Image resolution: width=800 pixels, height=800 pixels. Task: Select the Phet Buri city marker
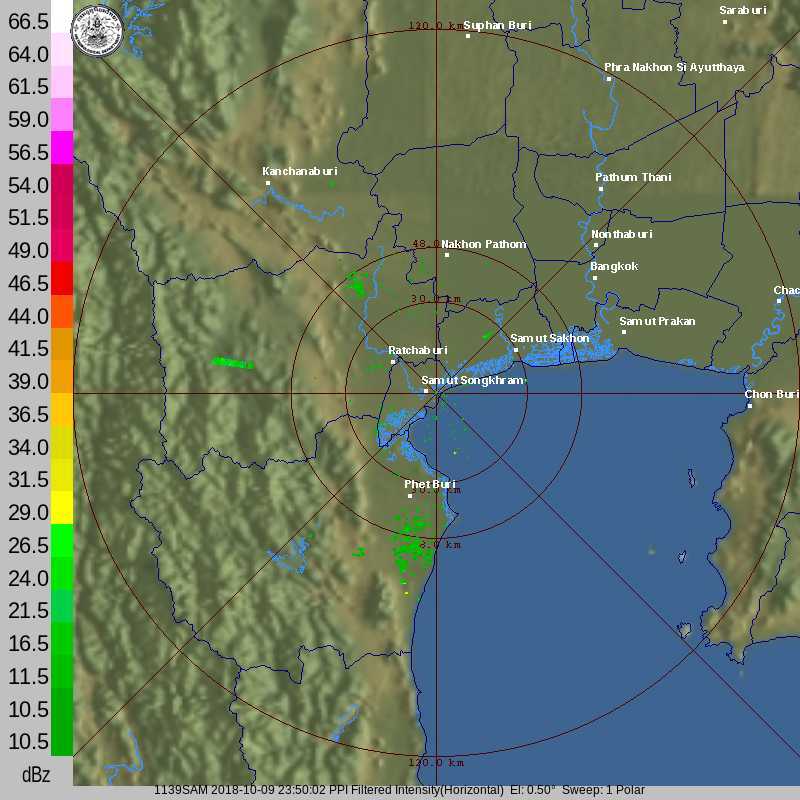(x=409, y=496)
